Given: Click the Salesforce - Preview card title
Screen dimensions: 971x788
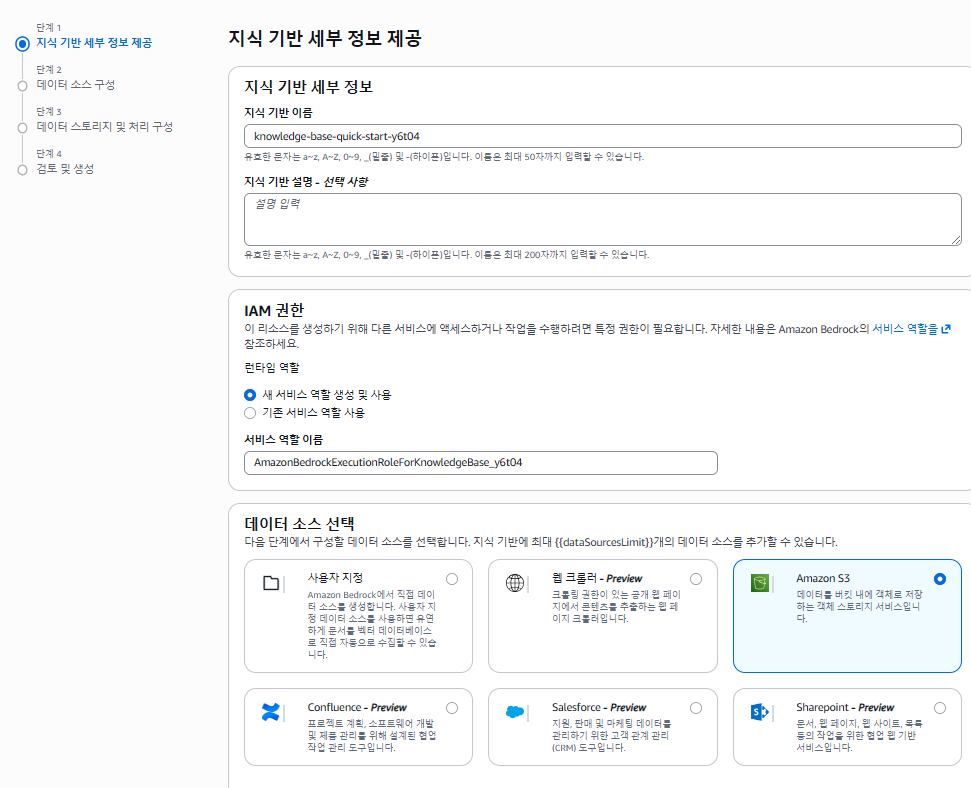Looking at the screenshot, I should [x=599, y=707].
